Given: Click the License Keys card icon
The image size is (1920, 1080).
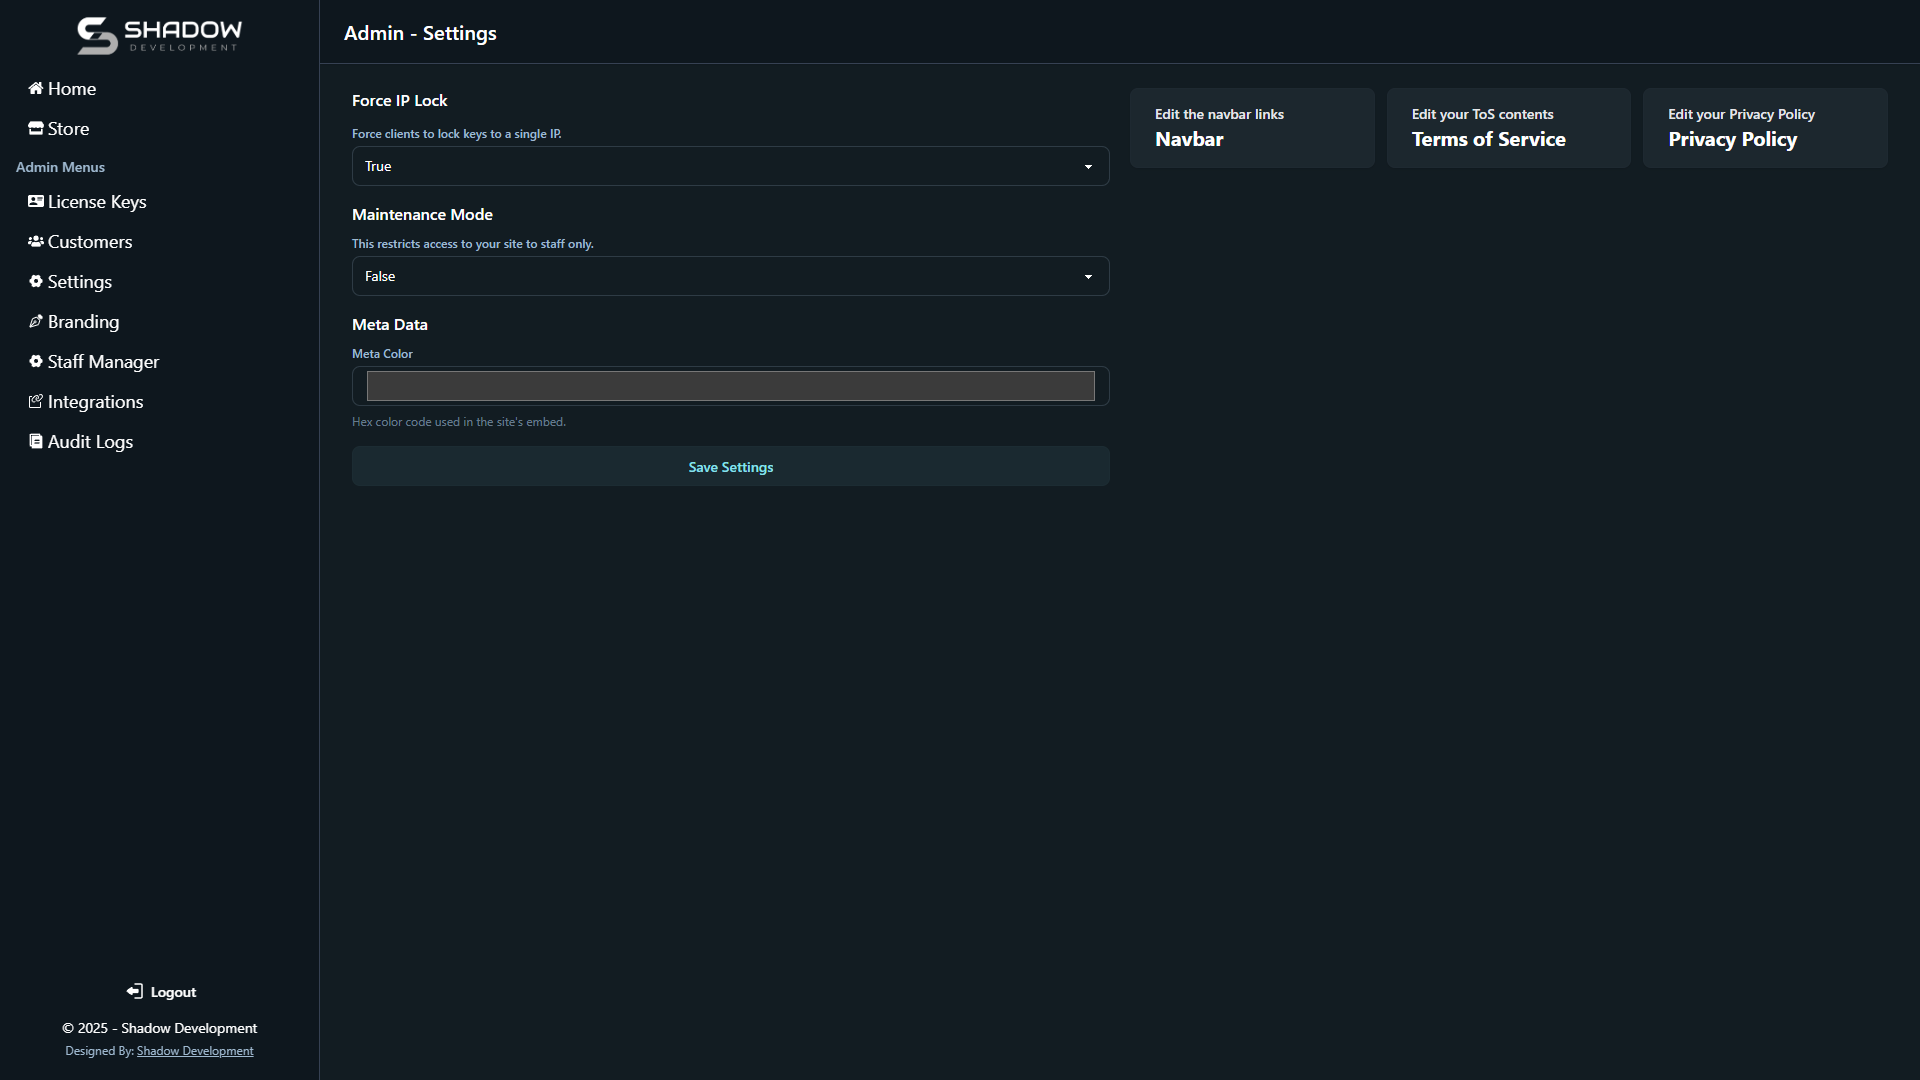Looking at the screenshot, I should click(36, 201).
